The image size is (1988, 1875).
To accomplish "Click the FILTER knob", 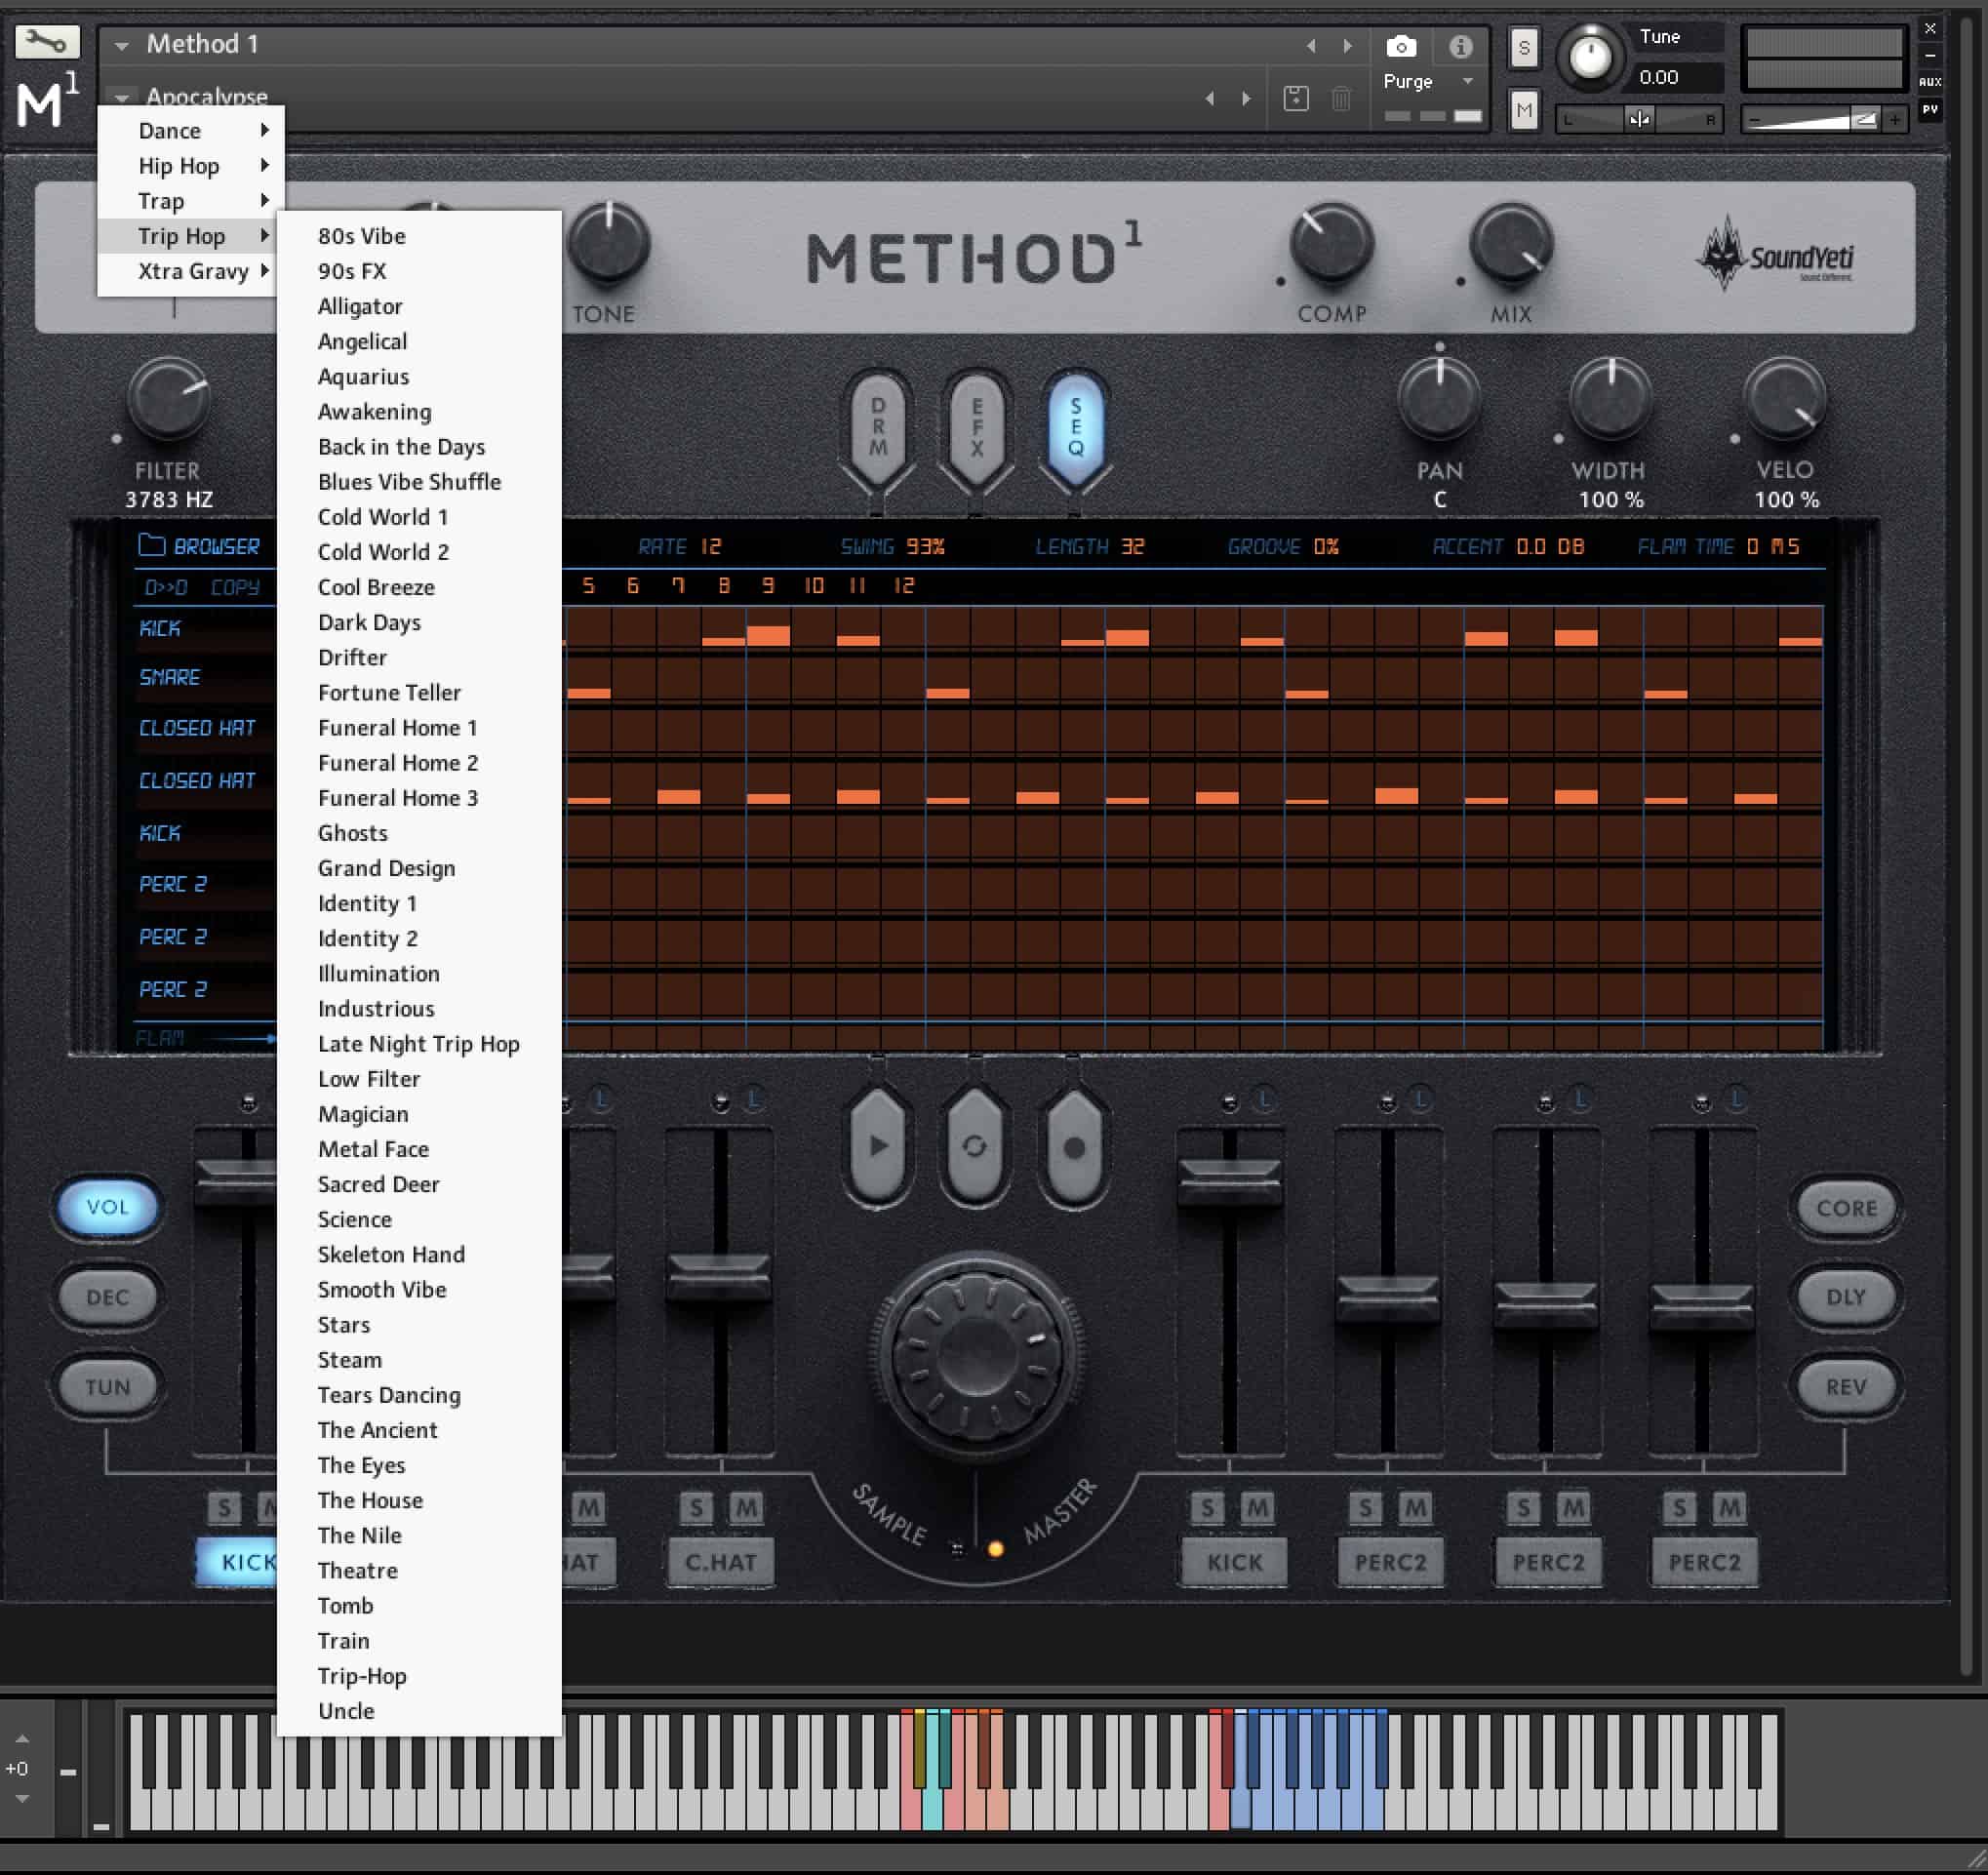I will 168,398.
